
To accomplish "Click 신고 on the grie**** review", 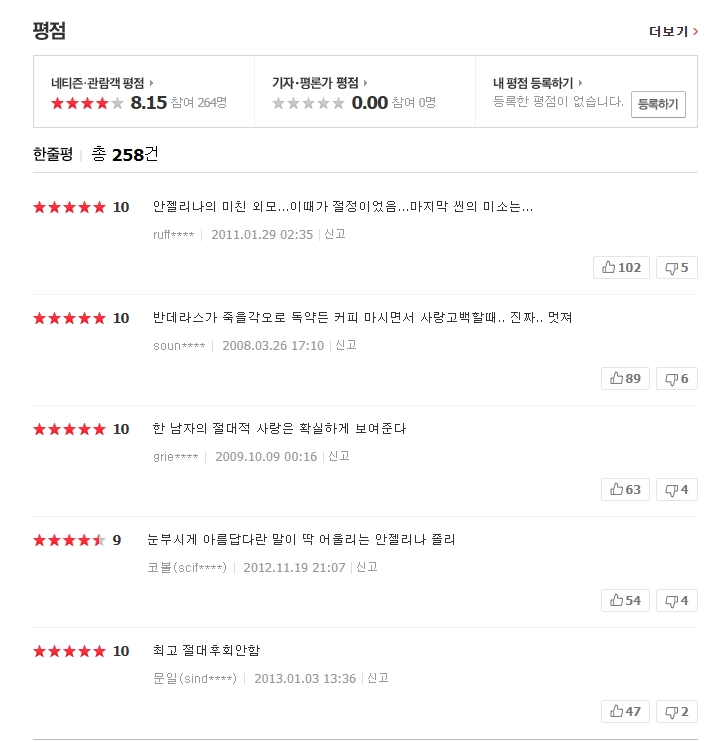I will (338, 457).
